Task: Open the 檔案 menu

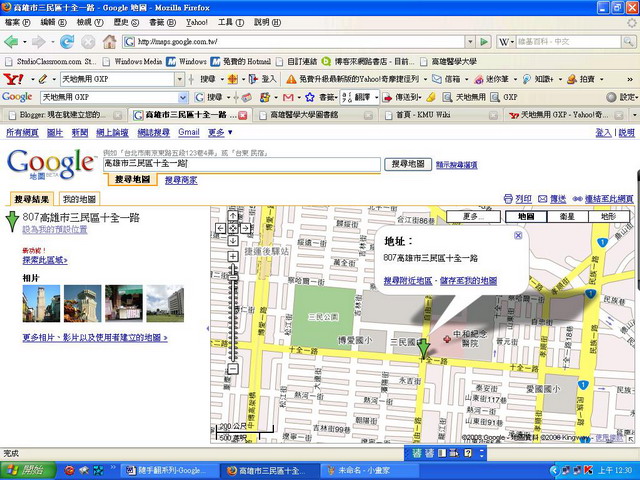Action: [x=18, y=22]
